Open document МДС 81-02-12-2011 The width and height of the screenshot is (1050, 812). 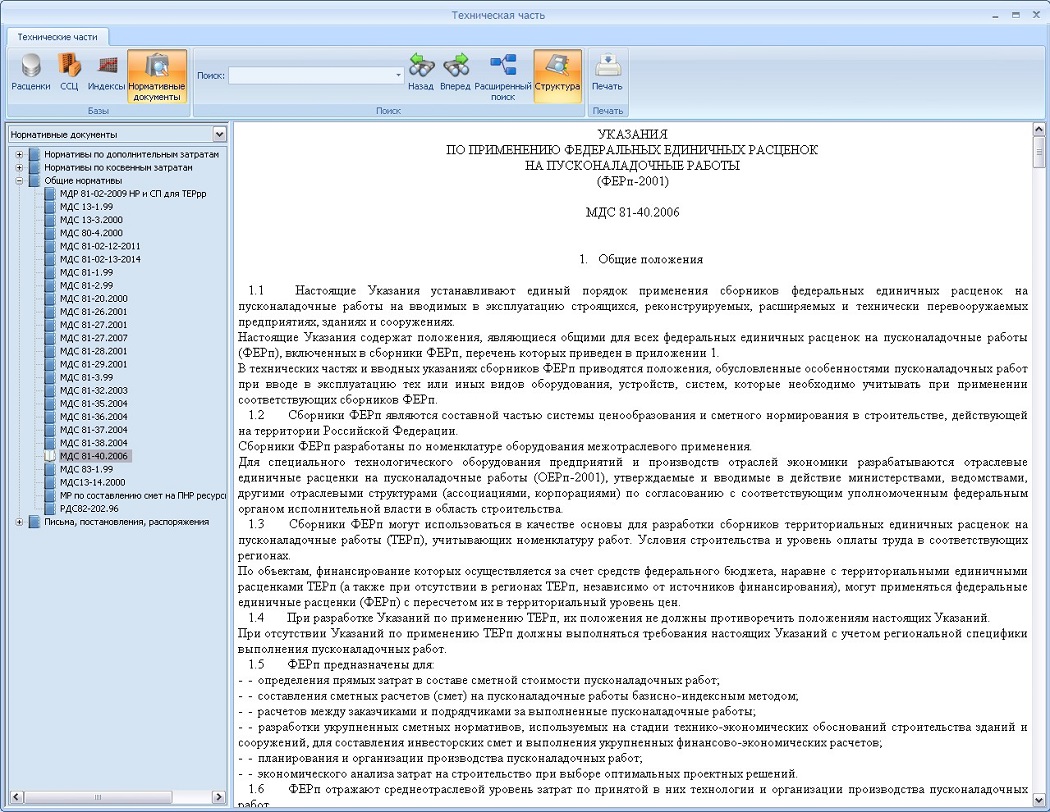(x=100, y=246)
